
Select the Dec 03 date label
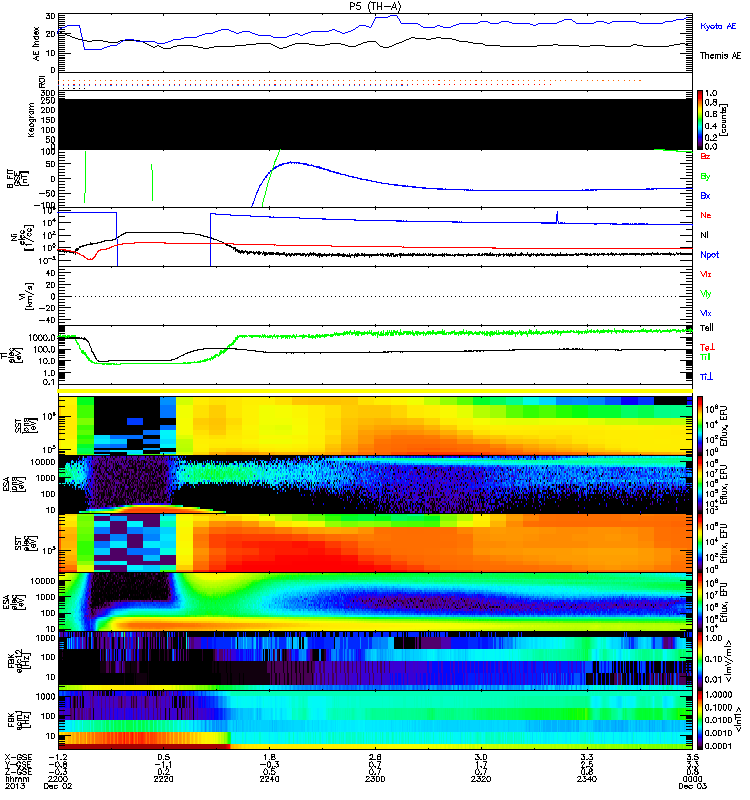coord(692,786)
